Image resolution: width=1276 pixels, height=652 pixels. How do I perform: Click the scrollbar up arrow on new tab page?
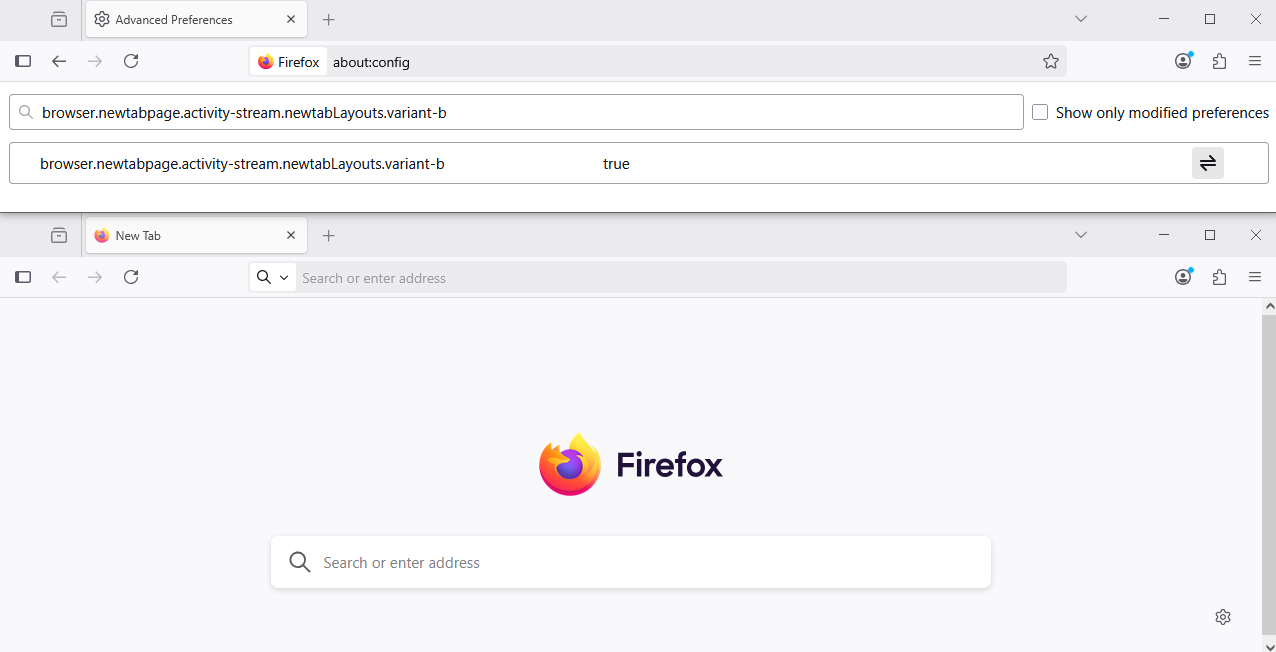pos(1269,305)
